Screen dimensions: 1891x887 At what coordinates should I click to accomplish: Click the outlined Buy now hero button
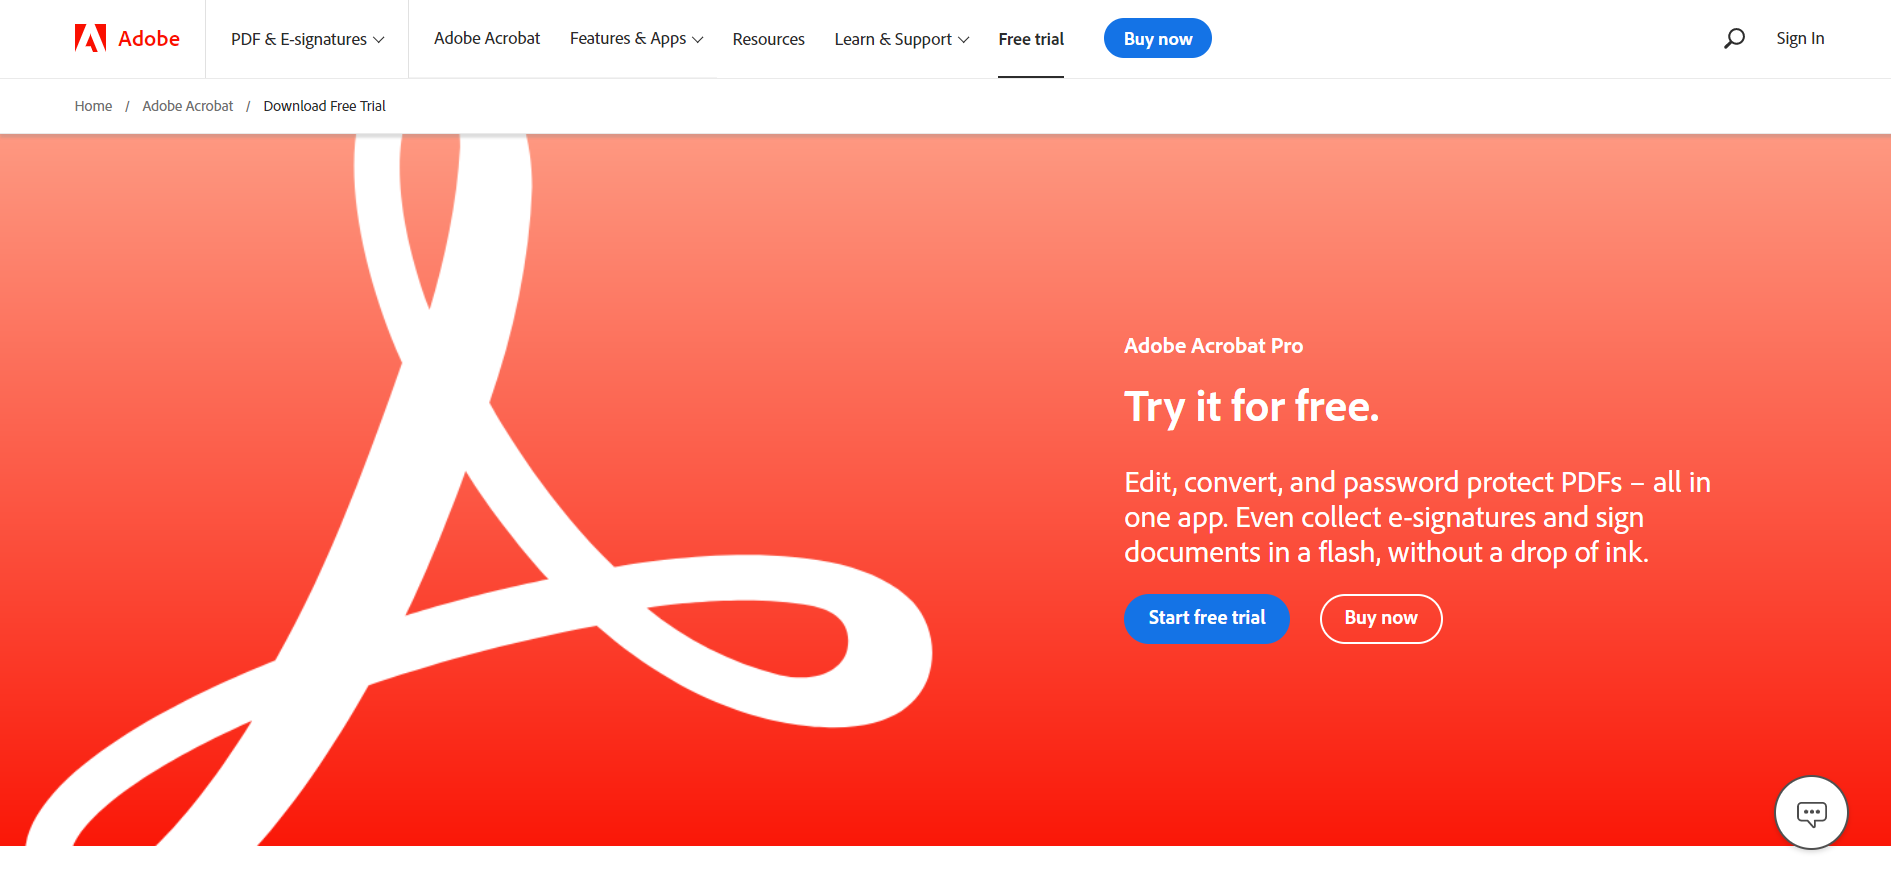click(1381, 618)
